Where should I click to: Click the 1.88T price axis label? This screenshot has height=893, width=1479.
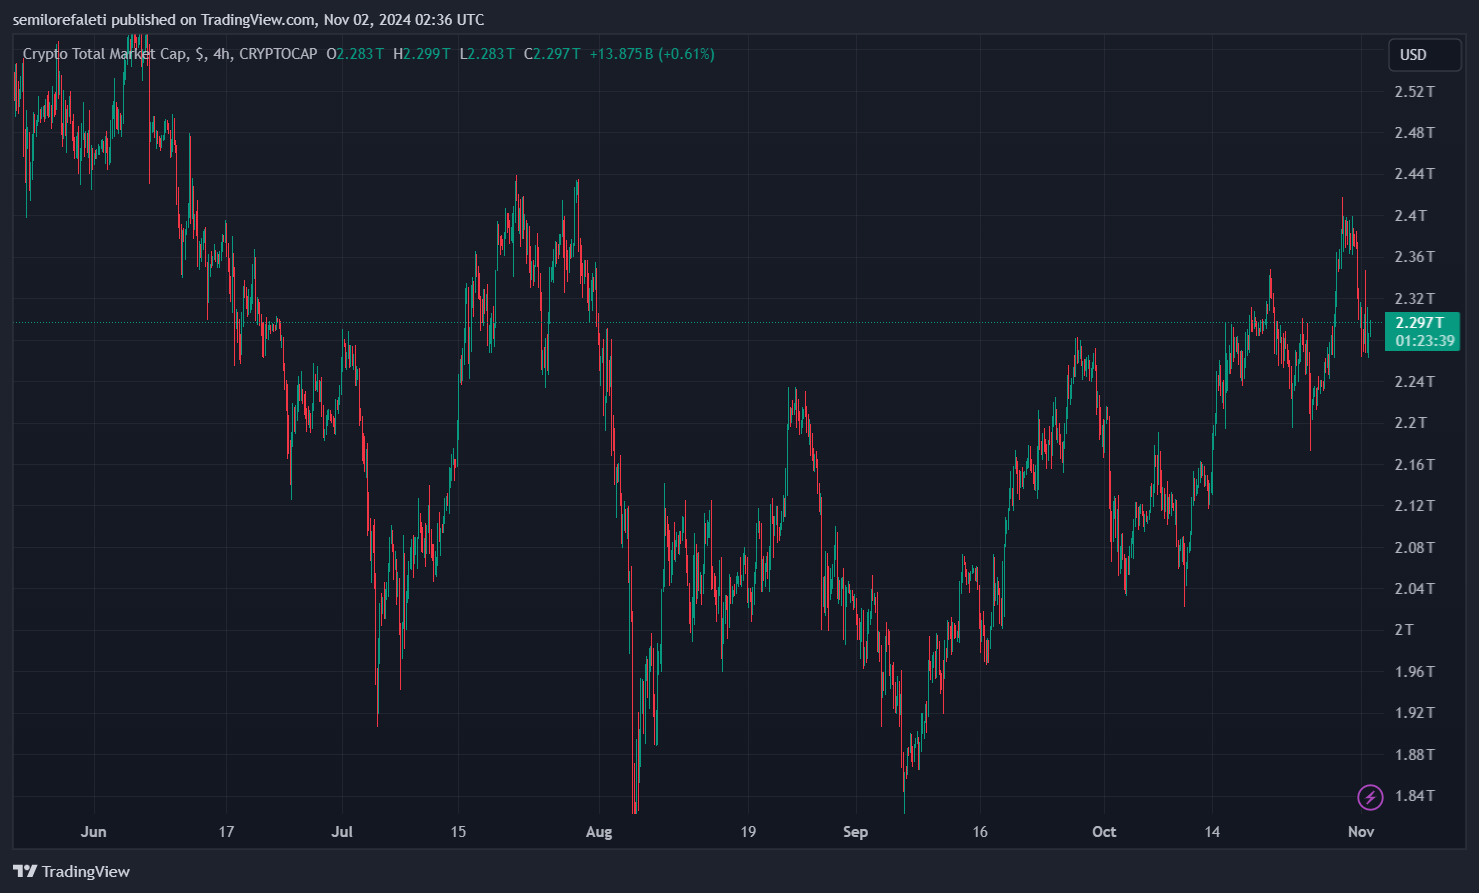(1415, 755)
